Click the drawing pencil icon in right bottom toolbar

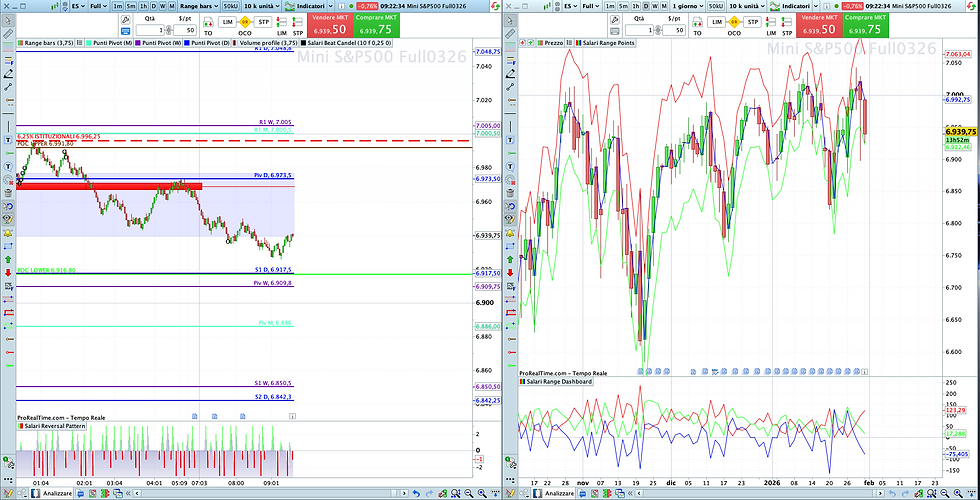(x=509, y=494)
